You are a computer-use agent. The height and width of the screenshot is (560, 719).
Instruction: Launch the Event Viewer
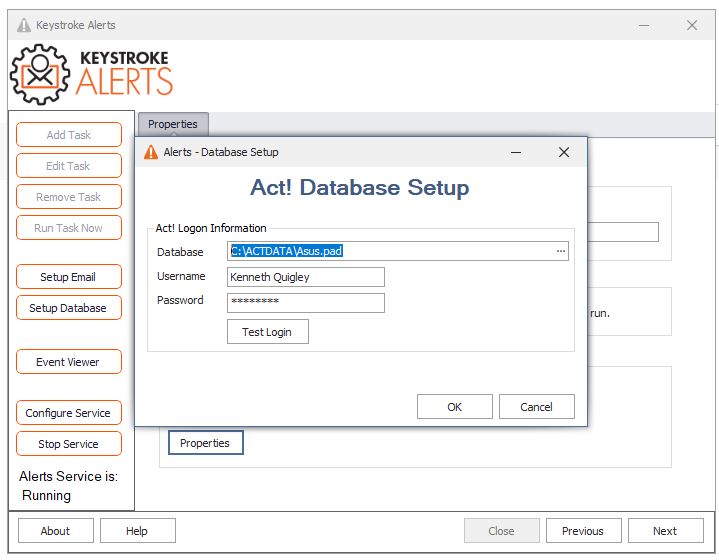(x=69, y=362)
